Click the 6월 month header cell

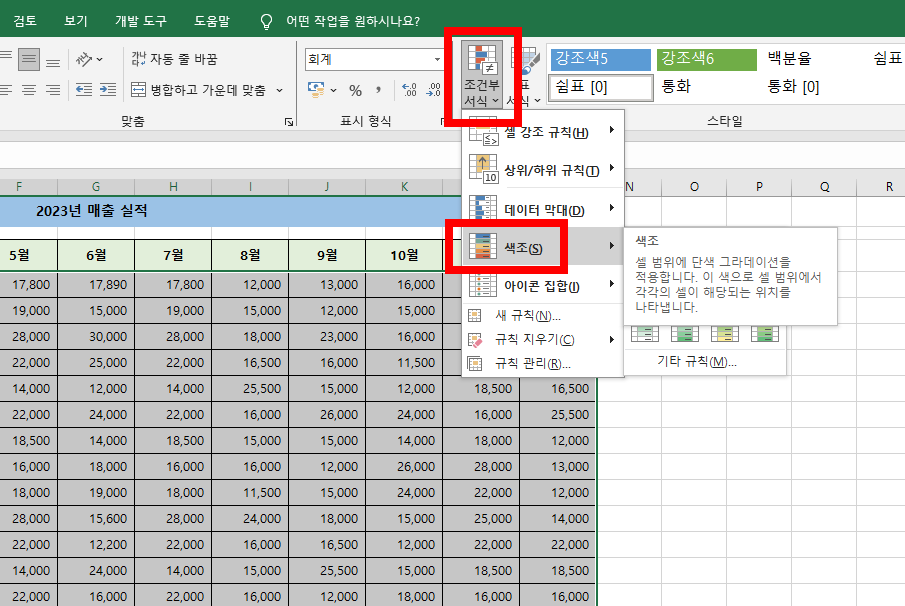[96, 255]
